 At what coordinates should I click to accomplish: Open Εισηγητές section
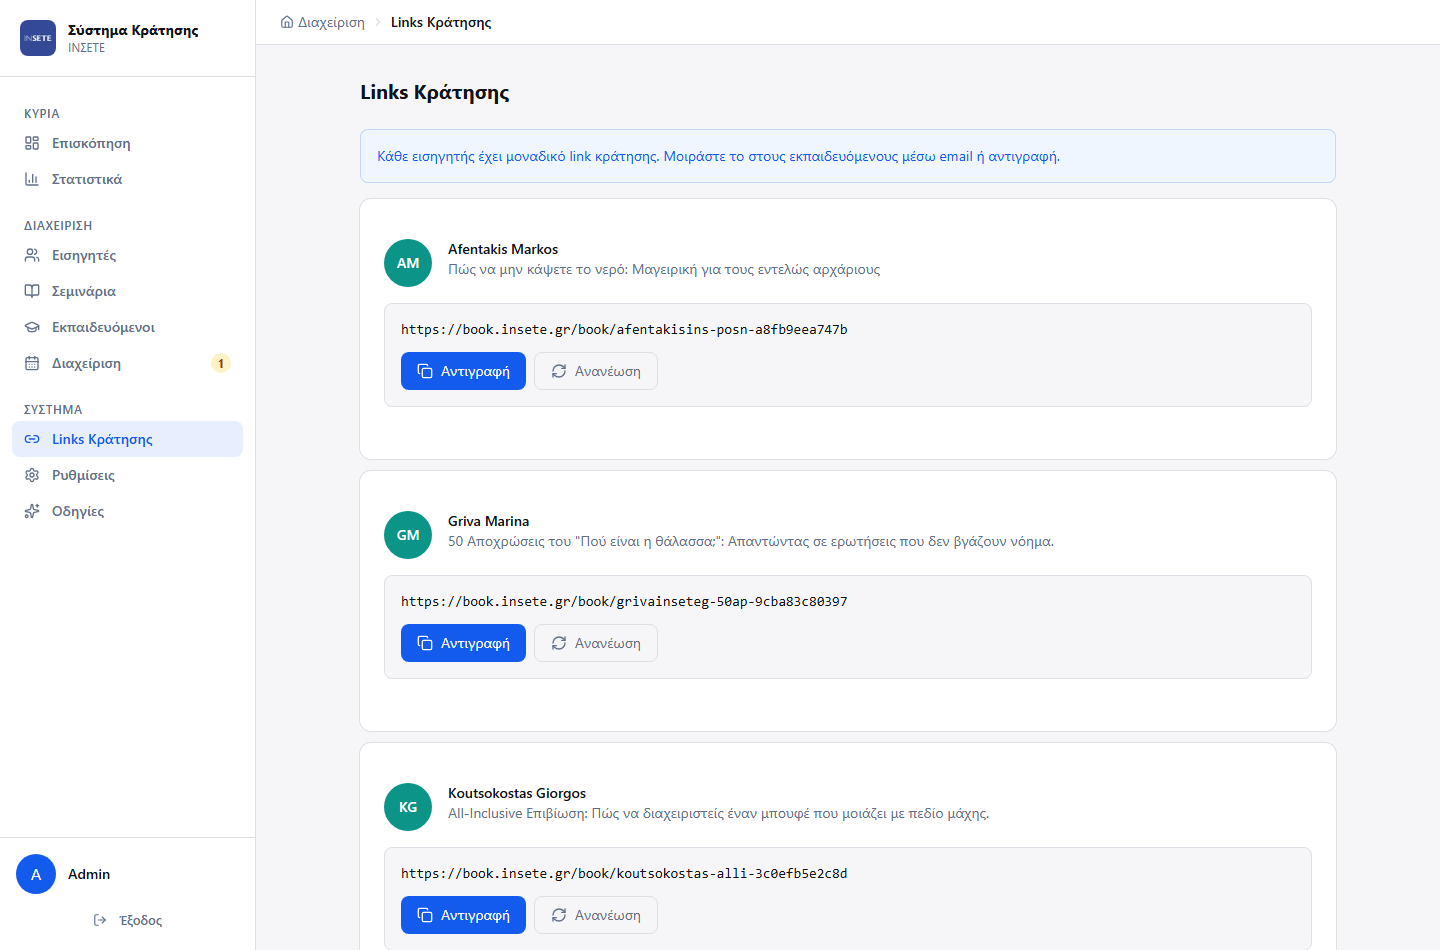[127, 255]
